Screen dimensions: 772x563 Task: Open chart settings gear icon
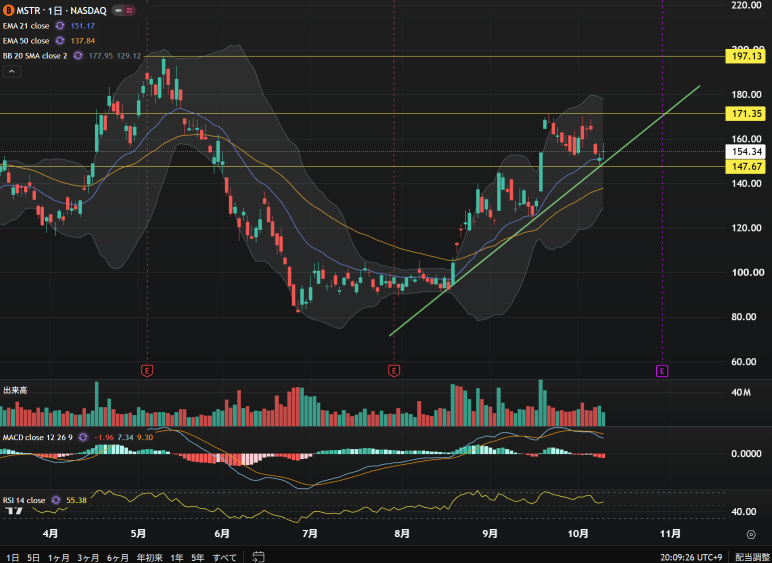tap(751, 534)
